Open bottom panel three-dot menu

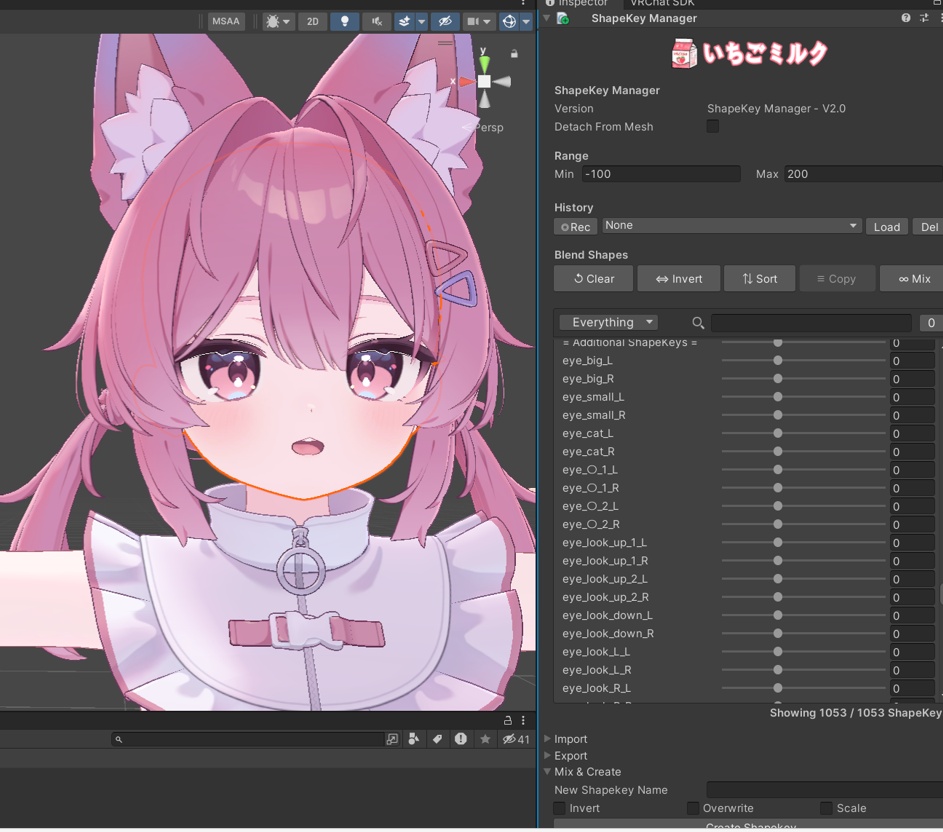click(x=523, y=720)
